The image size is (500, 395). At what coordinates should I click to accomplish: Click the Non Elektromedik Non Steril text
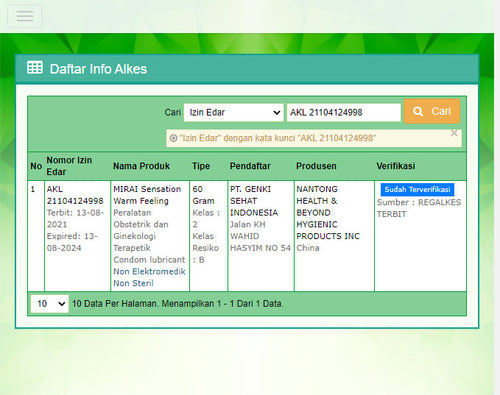coord(149,277)
